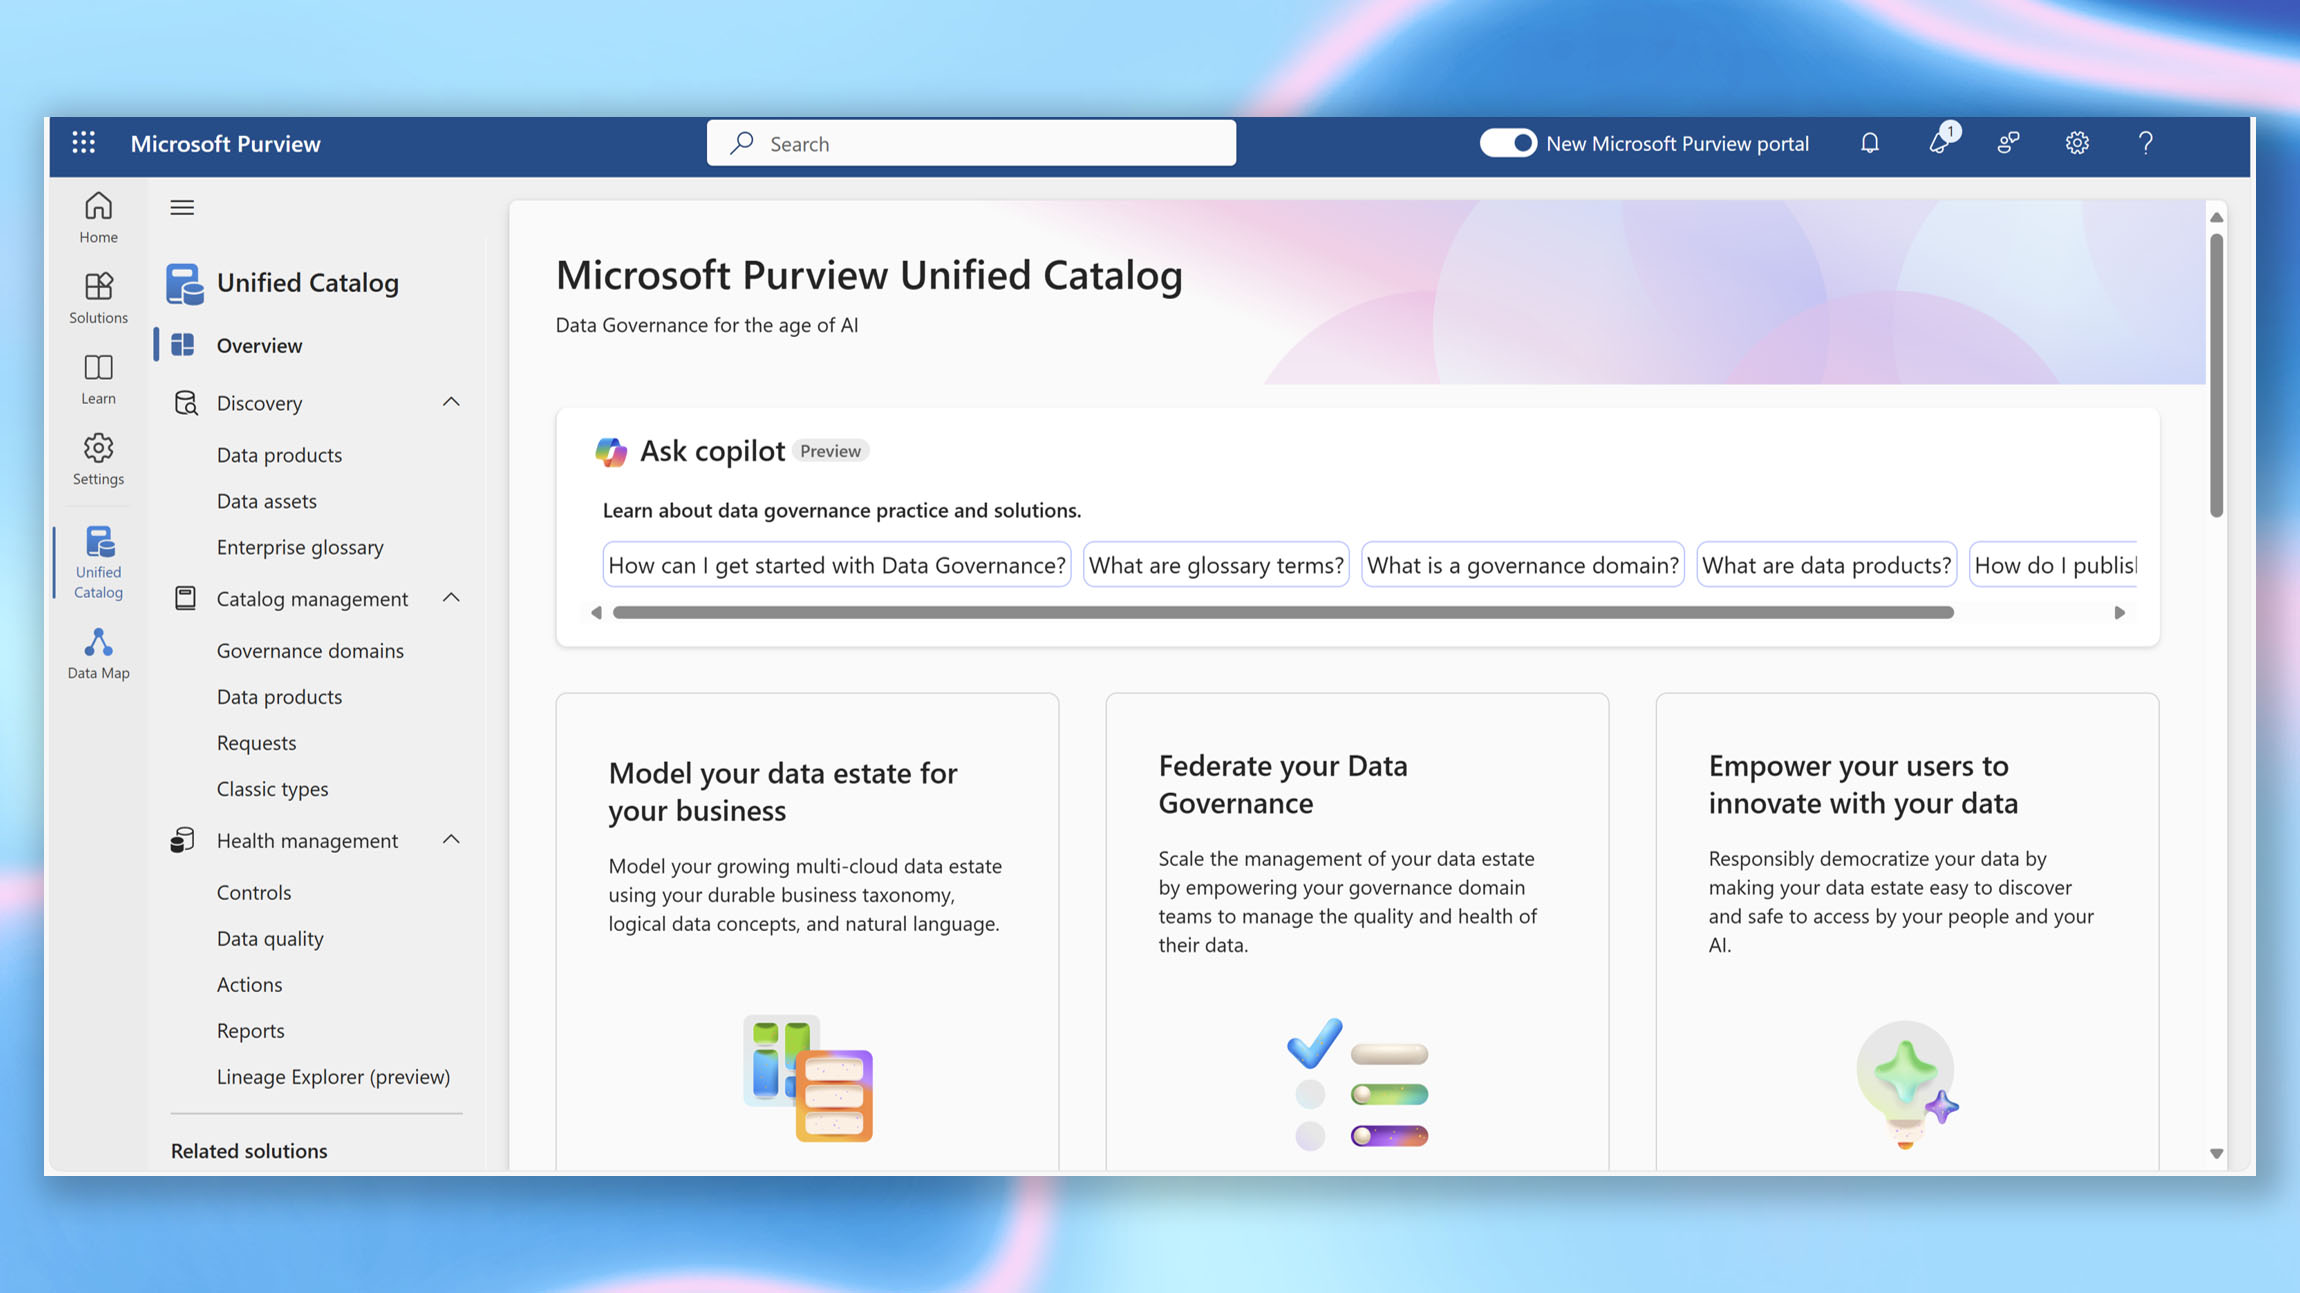
Task: Toggle the New Microsoft Purview portal switch
Action: pos(1507,143)
